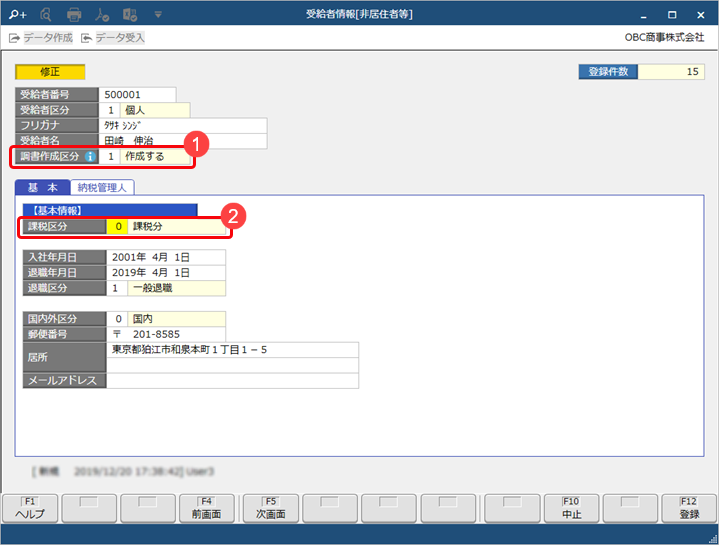Click データ受入 menu item
The image size is (719, 545).
tap(113, 38)
